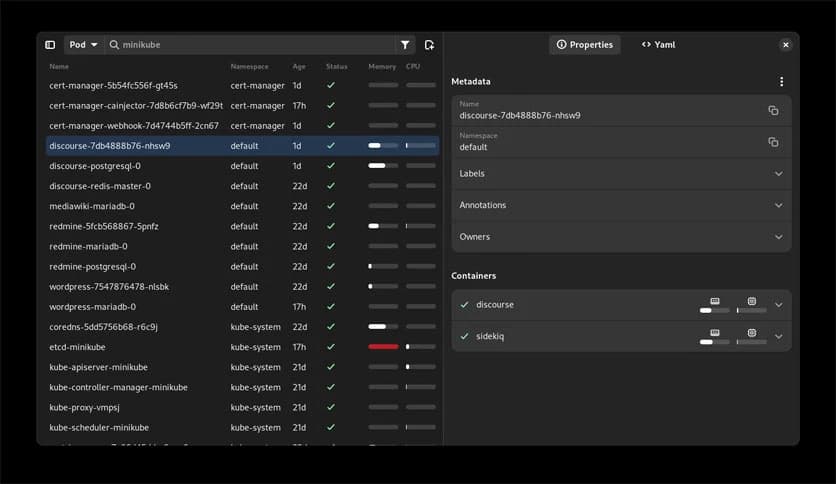The height and width of the screenshot is (484, 836).
Task: Select the discourse-7db4888b76-nhsw9 pod row
Action: [243, 146]
